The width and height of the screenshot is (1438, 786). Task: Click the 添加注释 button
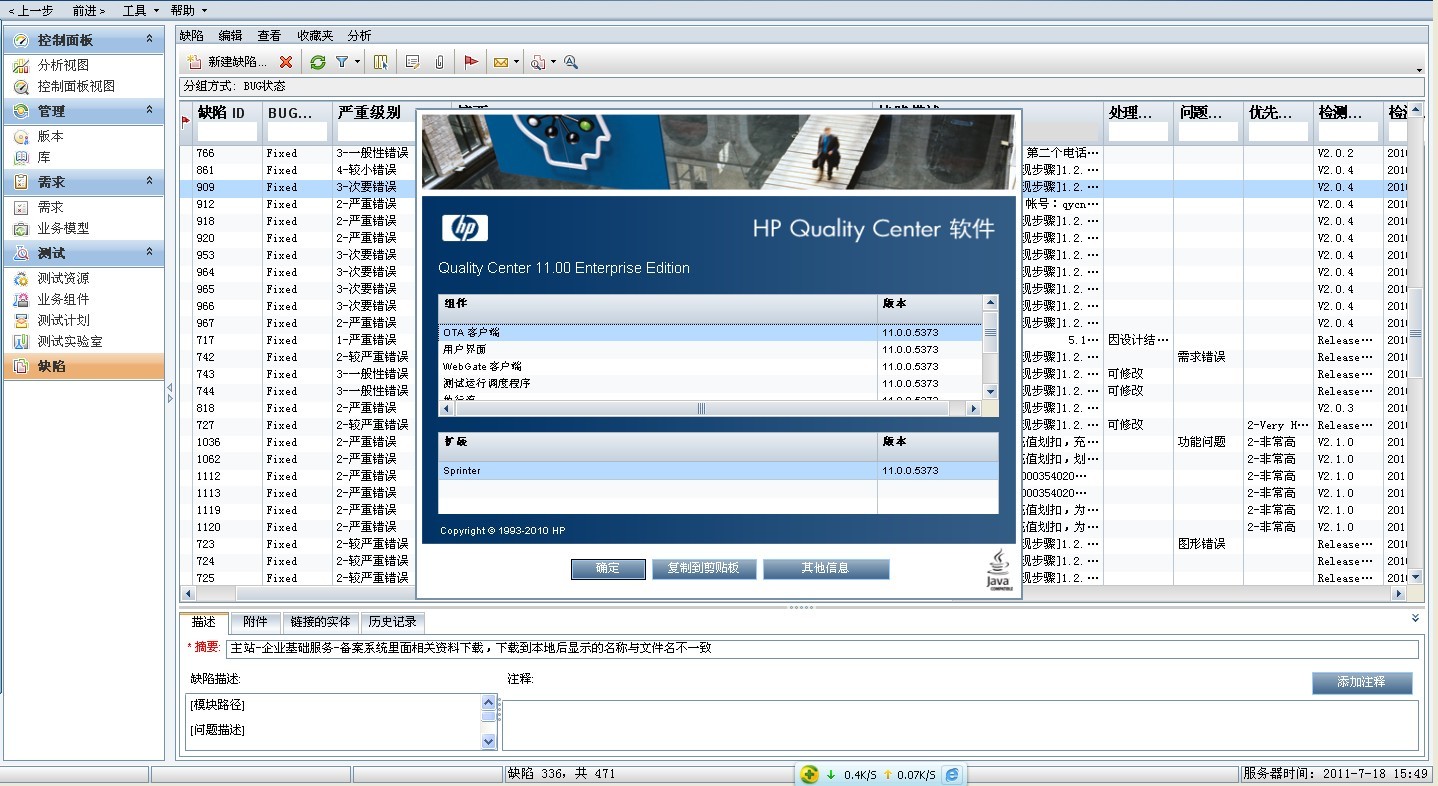[1362, 682]
